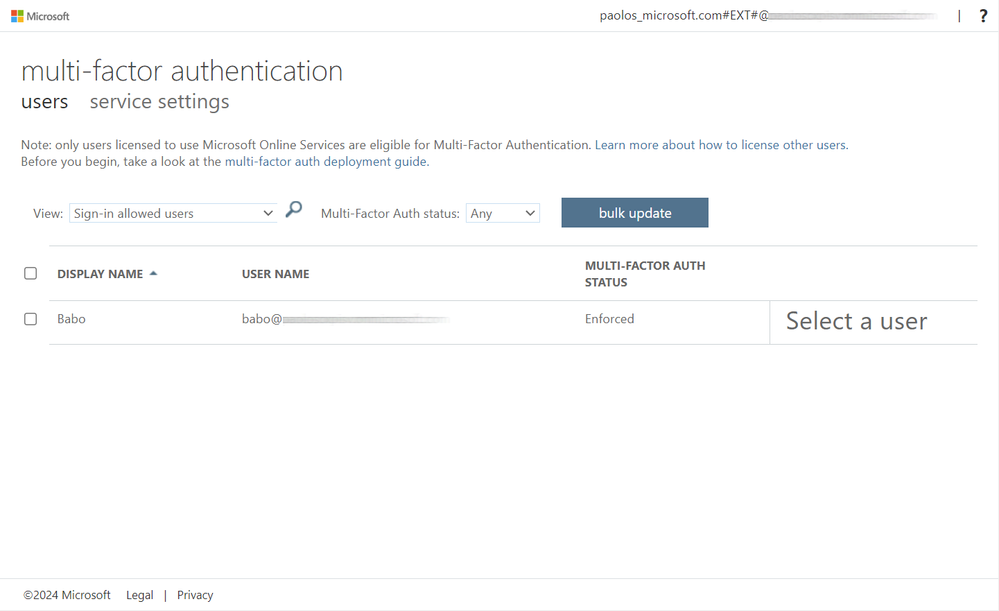999x611 pixels.
Task: Open the Legal link in footer
Action: [140, 595]
